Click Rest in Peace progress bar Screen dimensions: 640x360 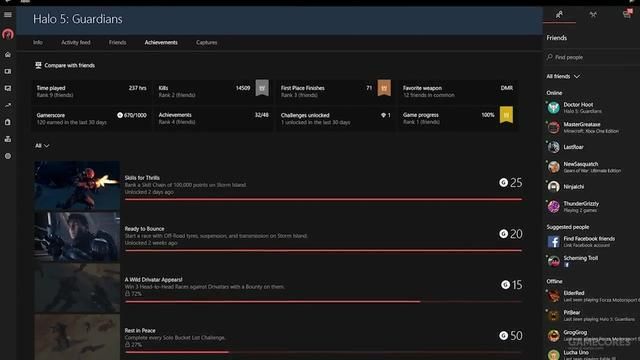coord(323,352)
